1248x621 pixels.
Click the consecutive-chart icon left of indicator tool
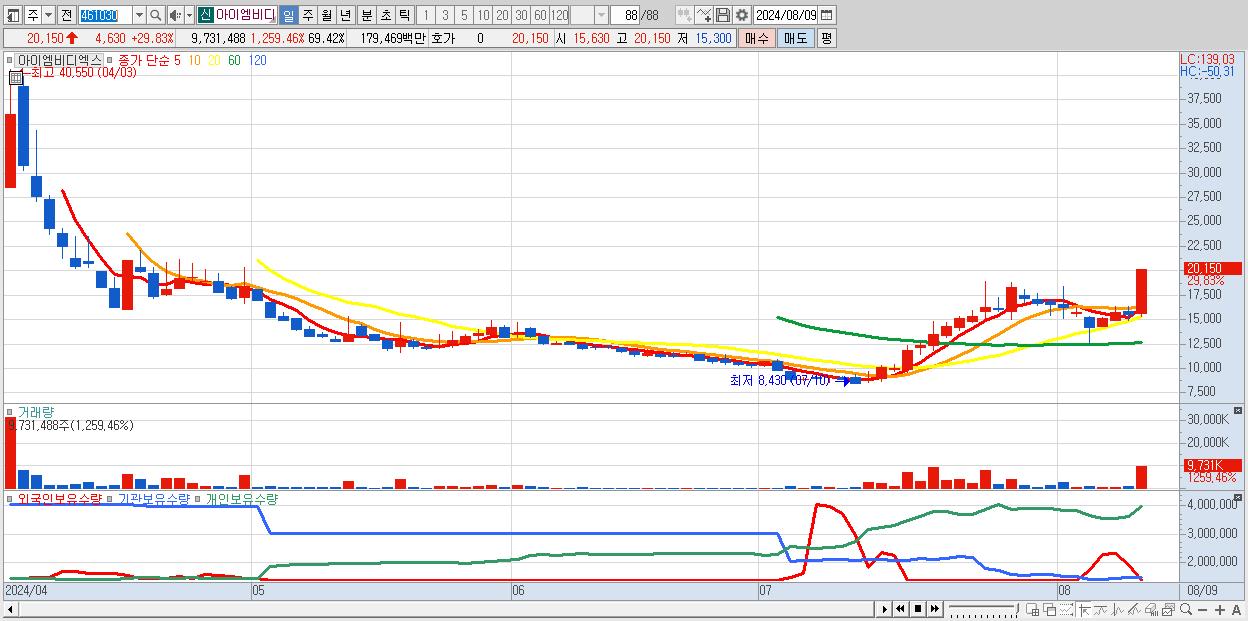[x=685, y=15]
